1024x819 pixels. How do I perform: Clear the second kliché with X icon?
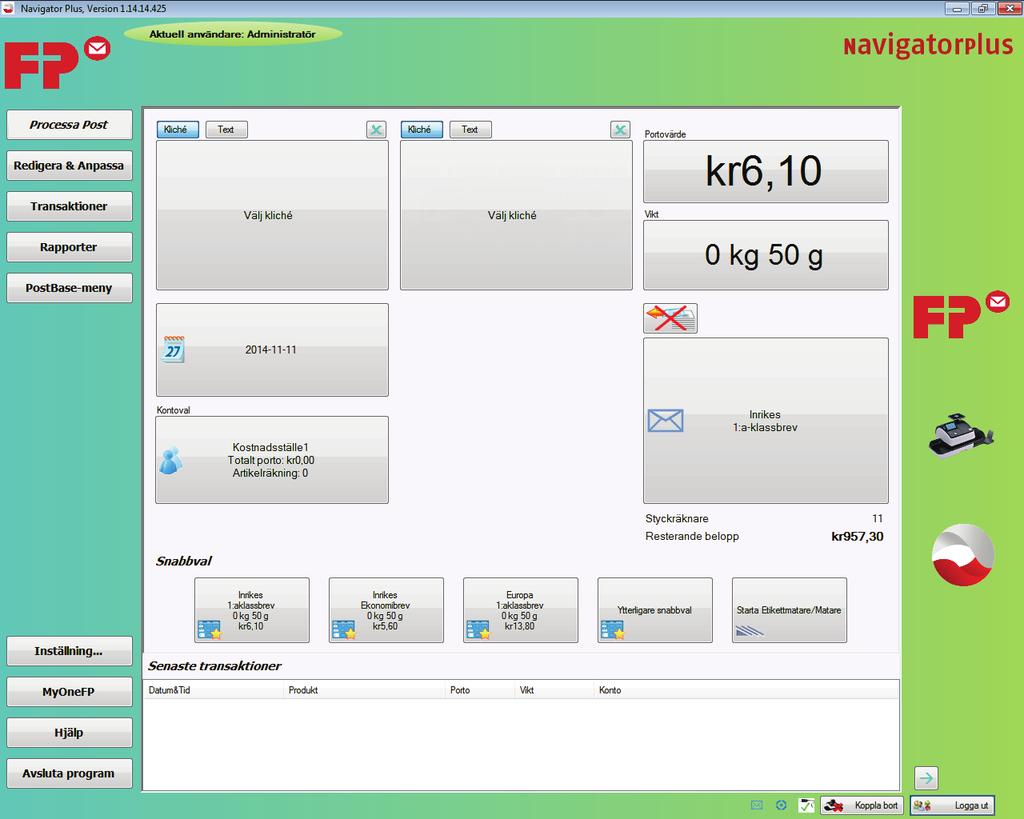[x=620, y=129]
